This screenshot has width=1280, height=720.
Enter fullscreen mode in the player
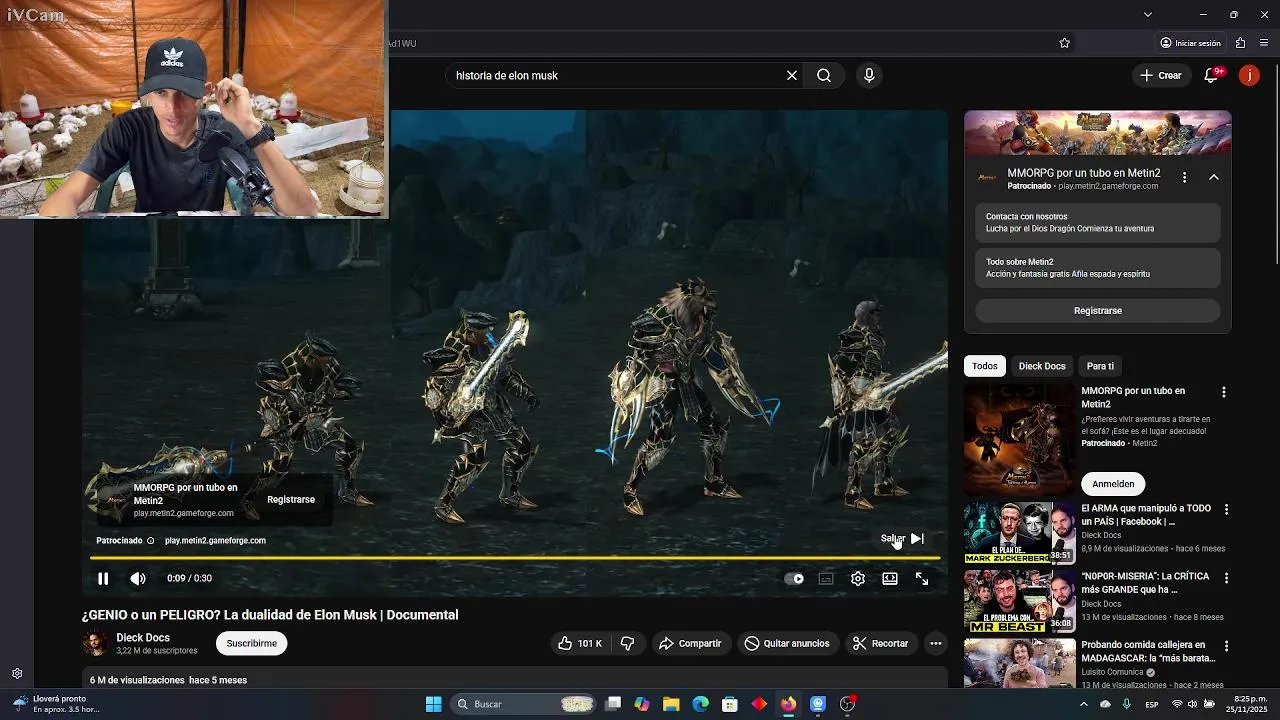(922, 578)
